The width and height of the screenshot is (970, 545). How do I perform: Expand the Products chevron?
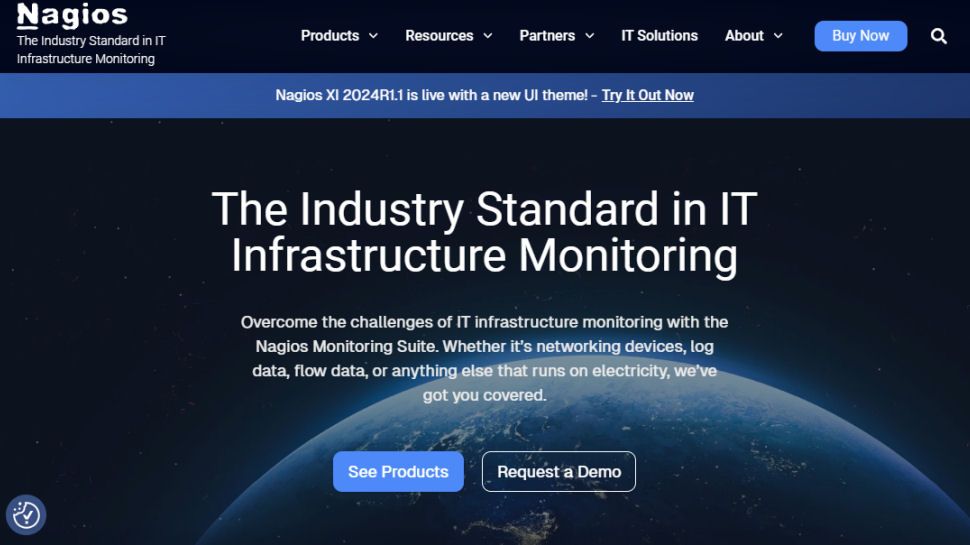(373, 36)
